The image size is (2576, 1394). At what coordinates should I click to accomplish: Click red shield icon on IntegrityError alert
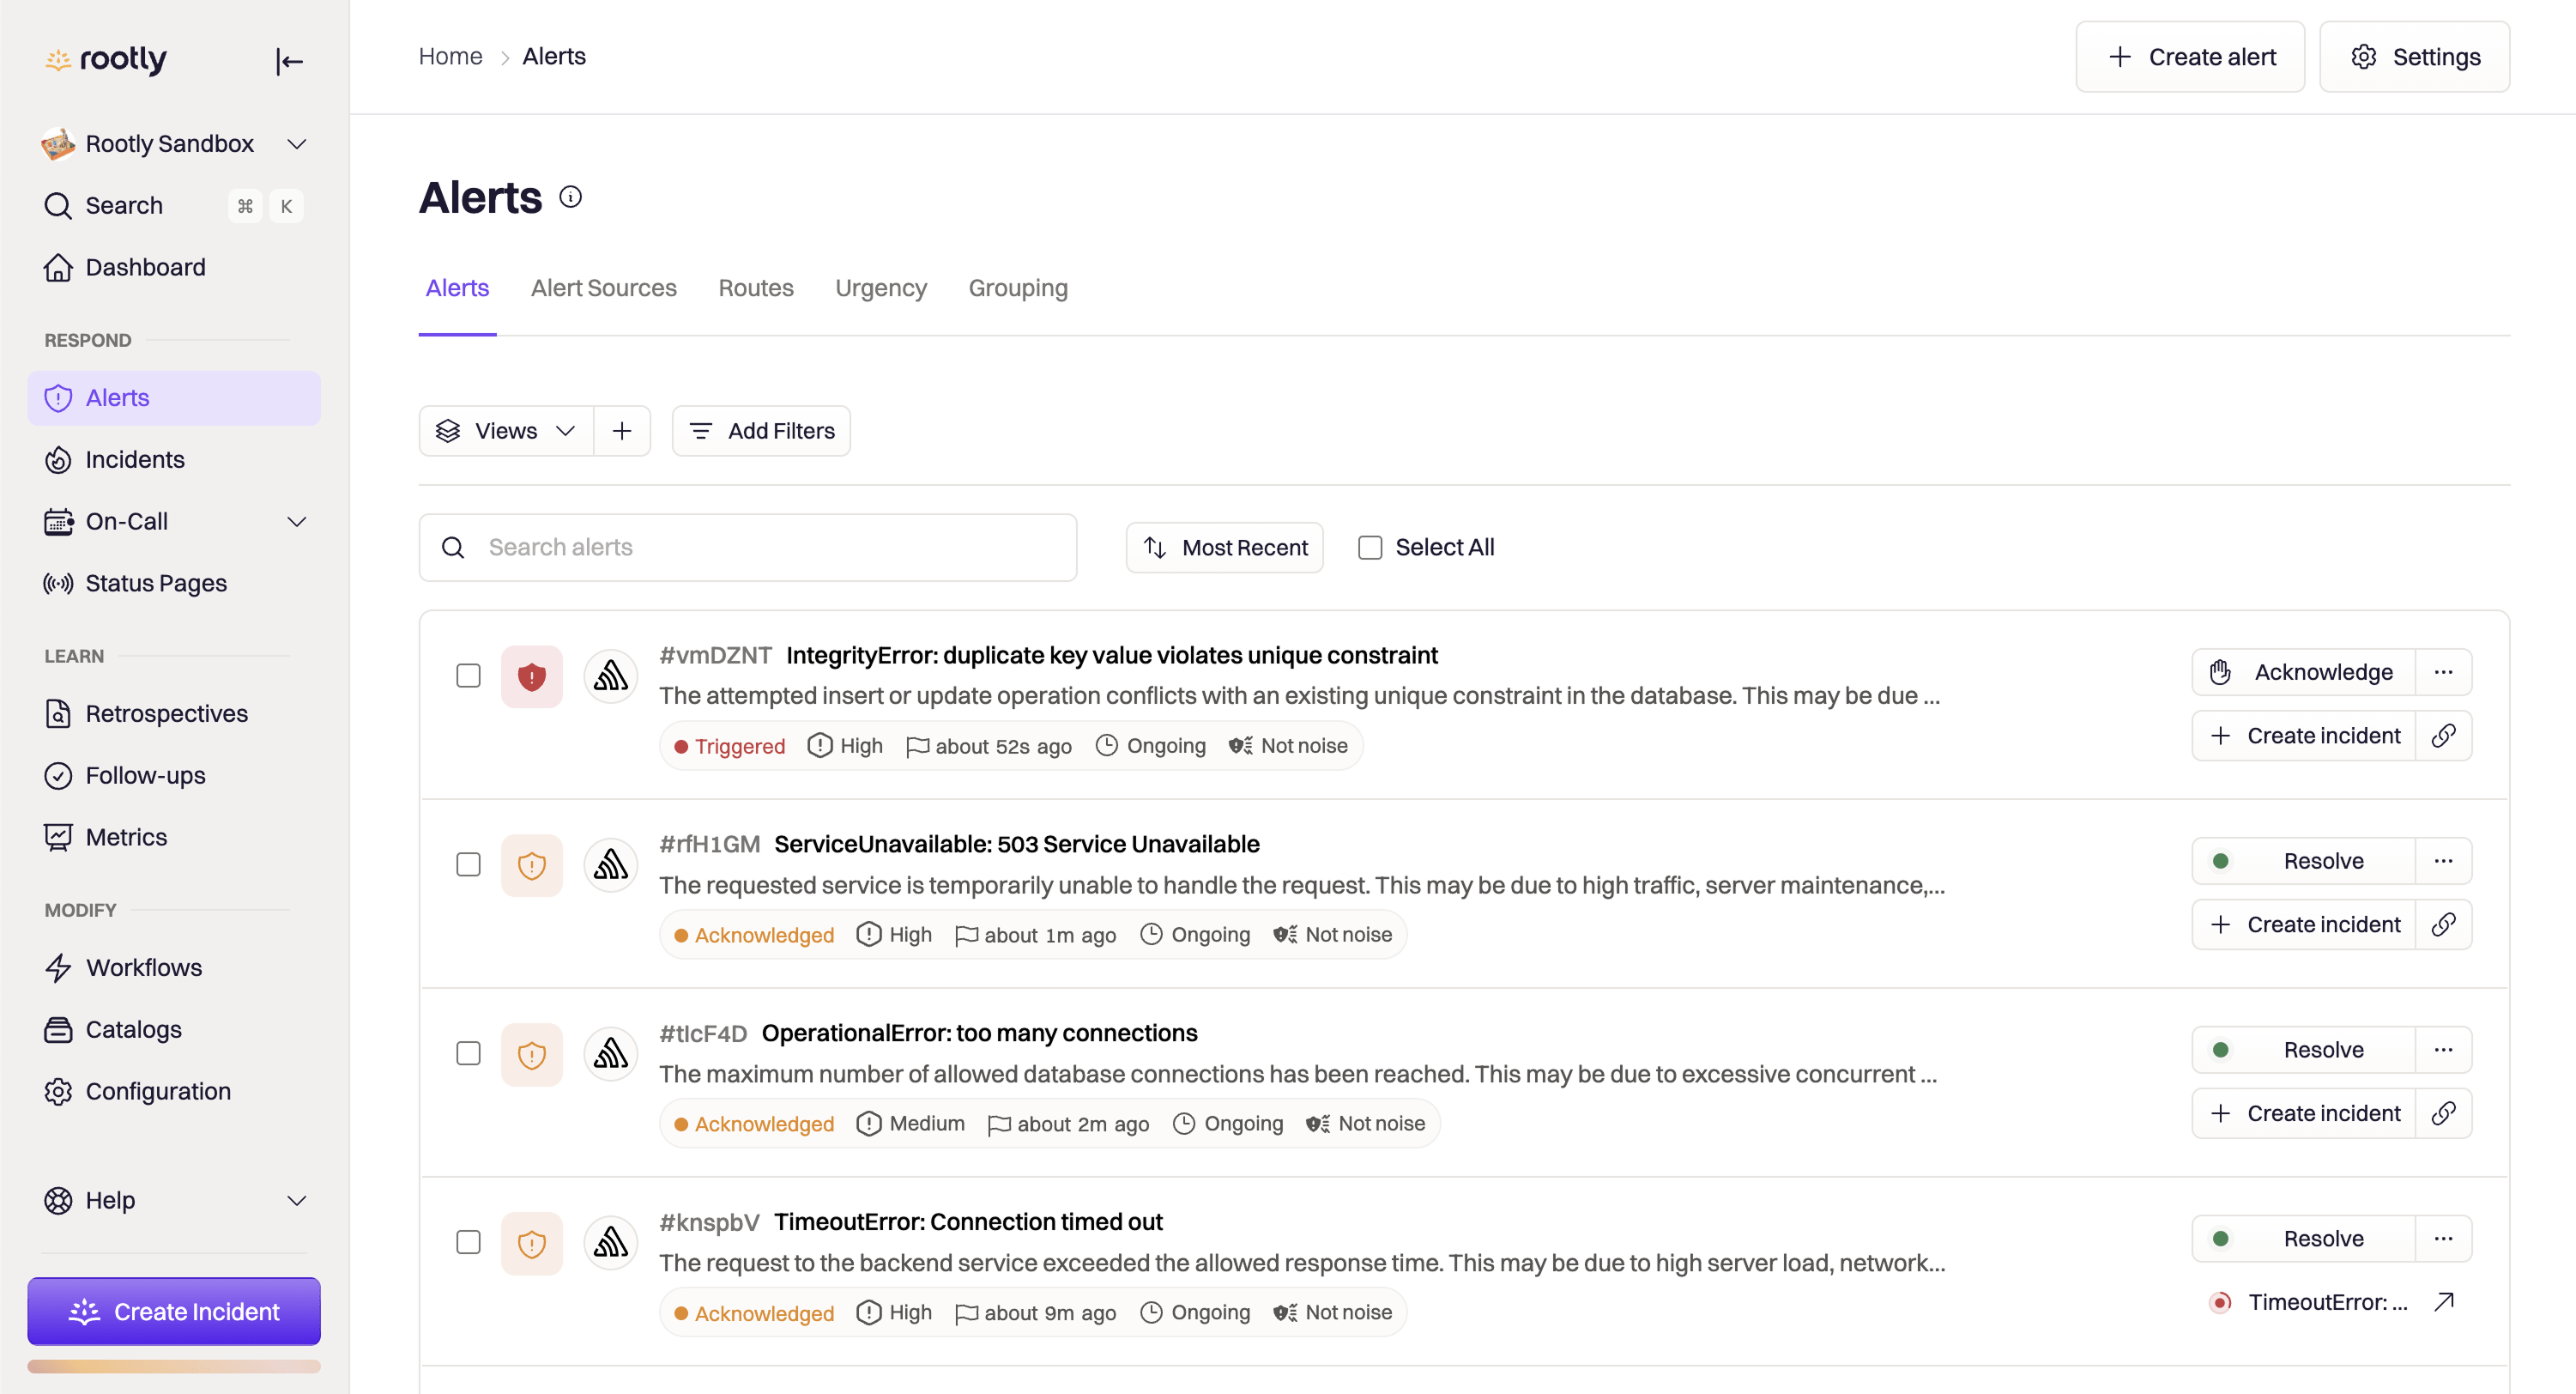point(531,677)
